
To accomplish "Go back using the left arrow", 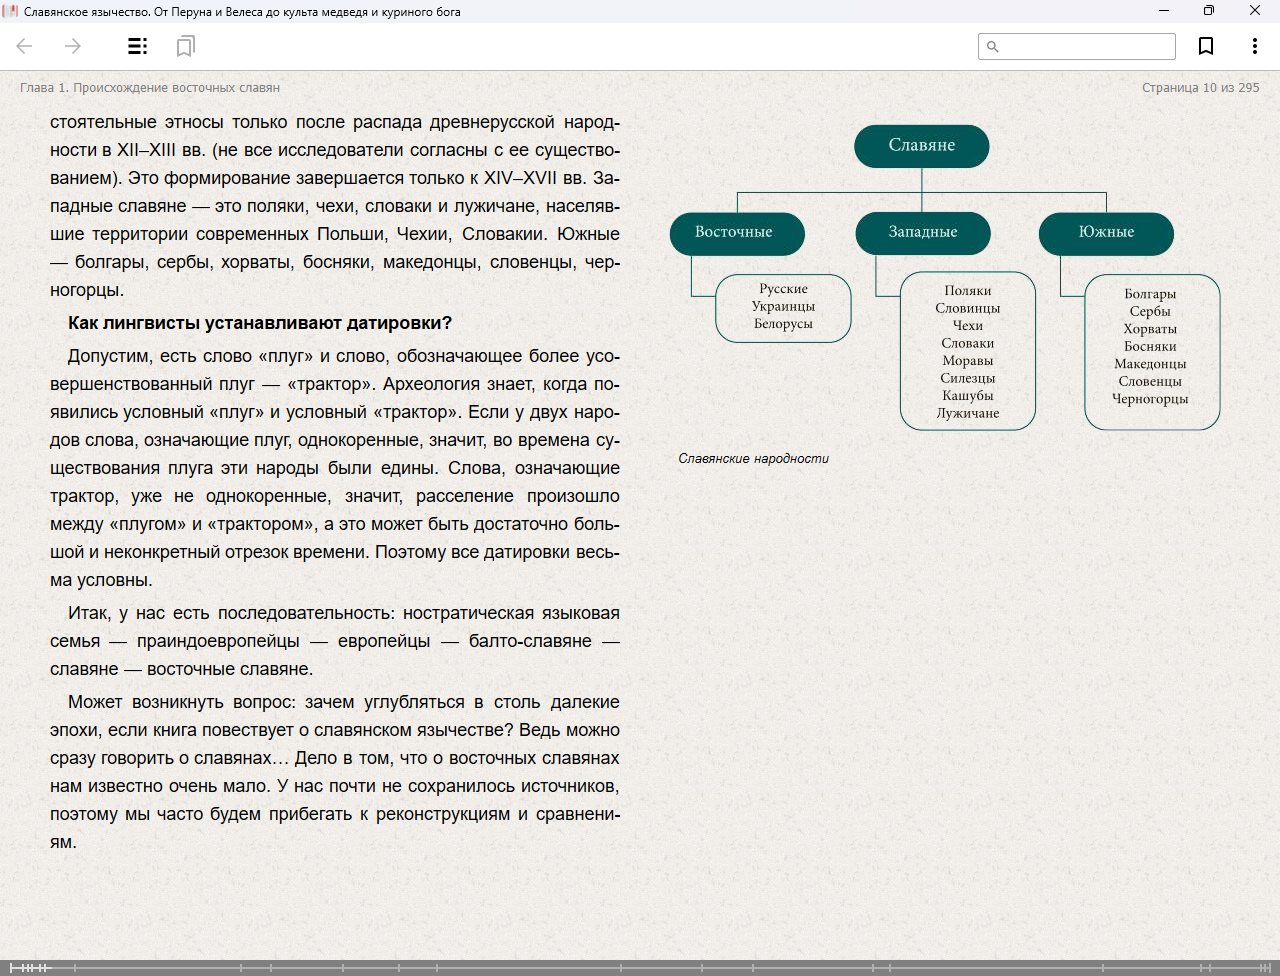I will pos(25,46).
